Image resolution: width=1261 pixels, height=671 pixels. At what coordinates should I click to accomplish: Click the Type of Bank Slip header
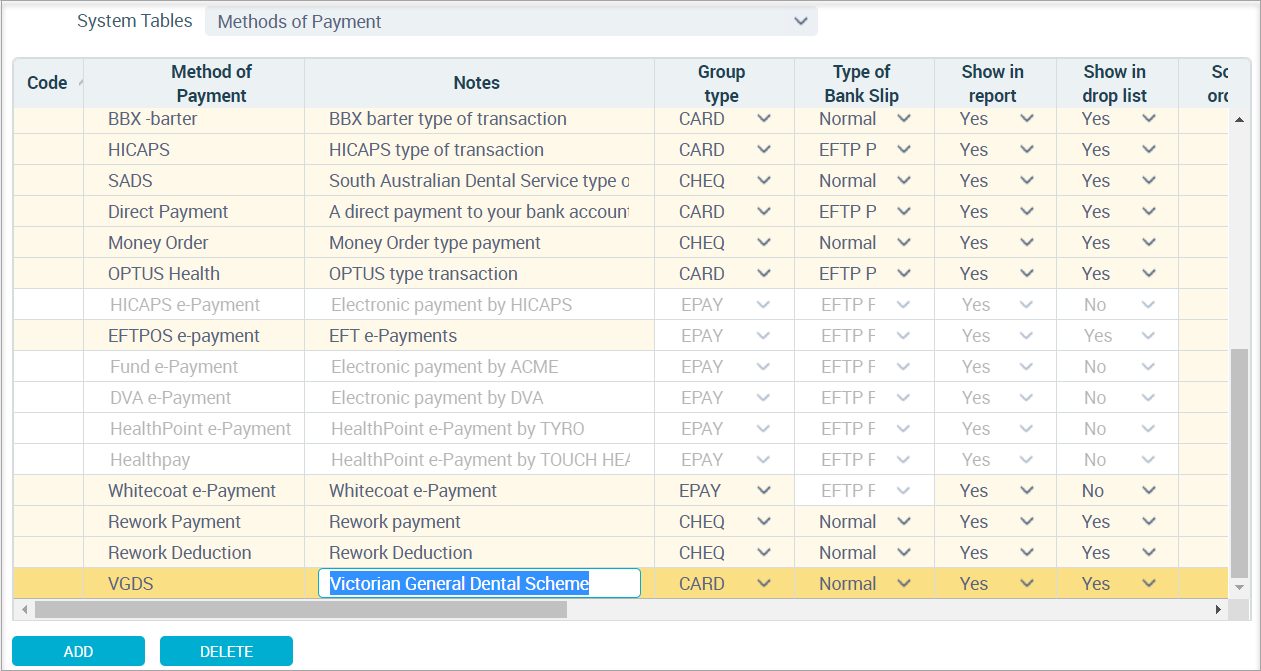[x=864, y=83]
